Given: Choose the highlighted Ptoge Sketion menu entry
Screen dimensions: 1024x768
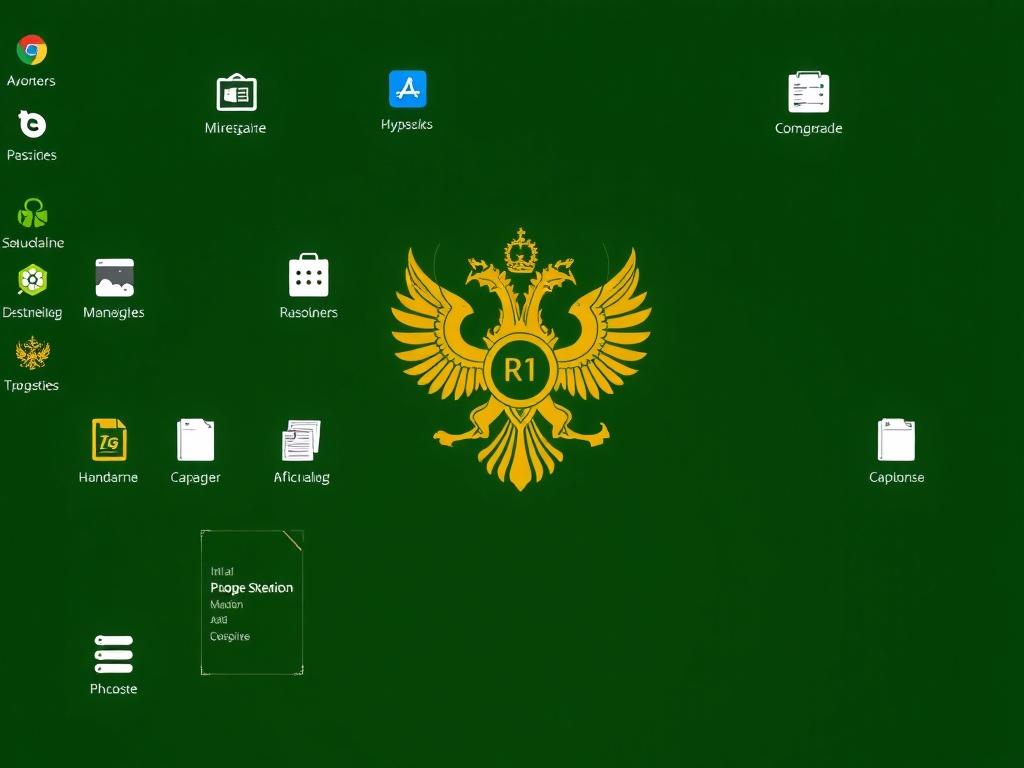Looking at the screenshot, I should 251,588.
